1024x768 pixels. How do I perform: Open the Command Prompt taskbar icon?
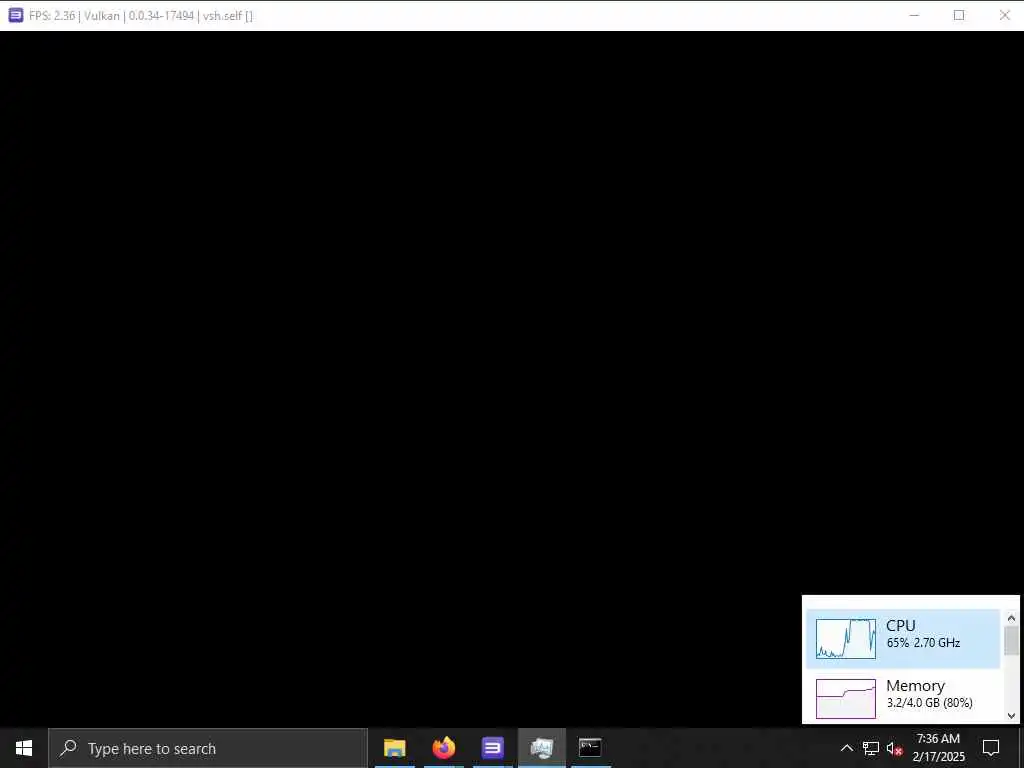(590, 748)
